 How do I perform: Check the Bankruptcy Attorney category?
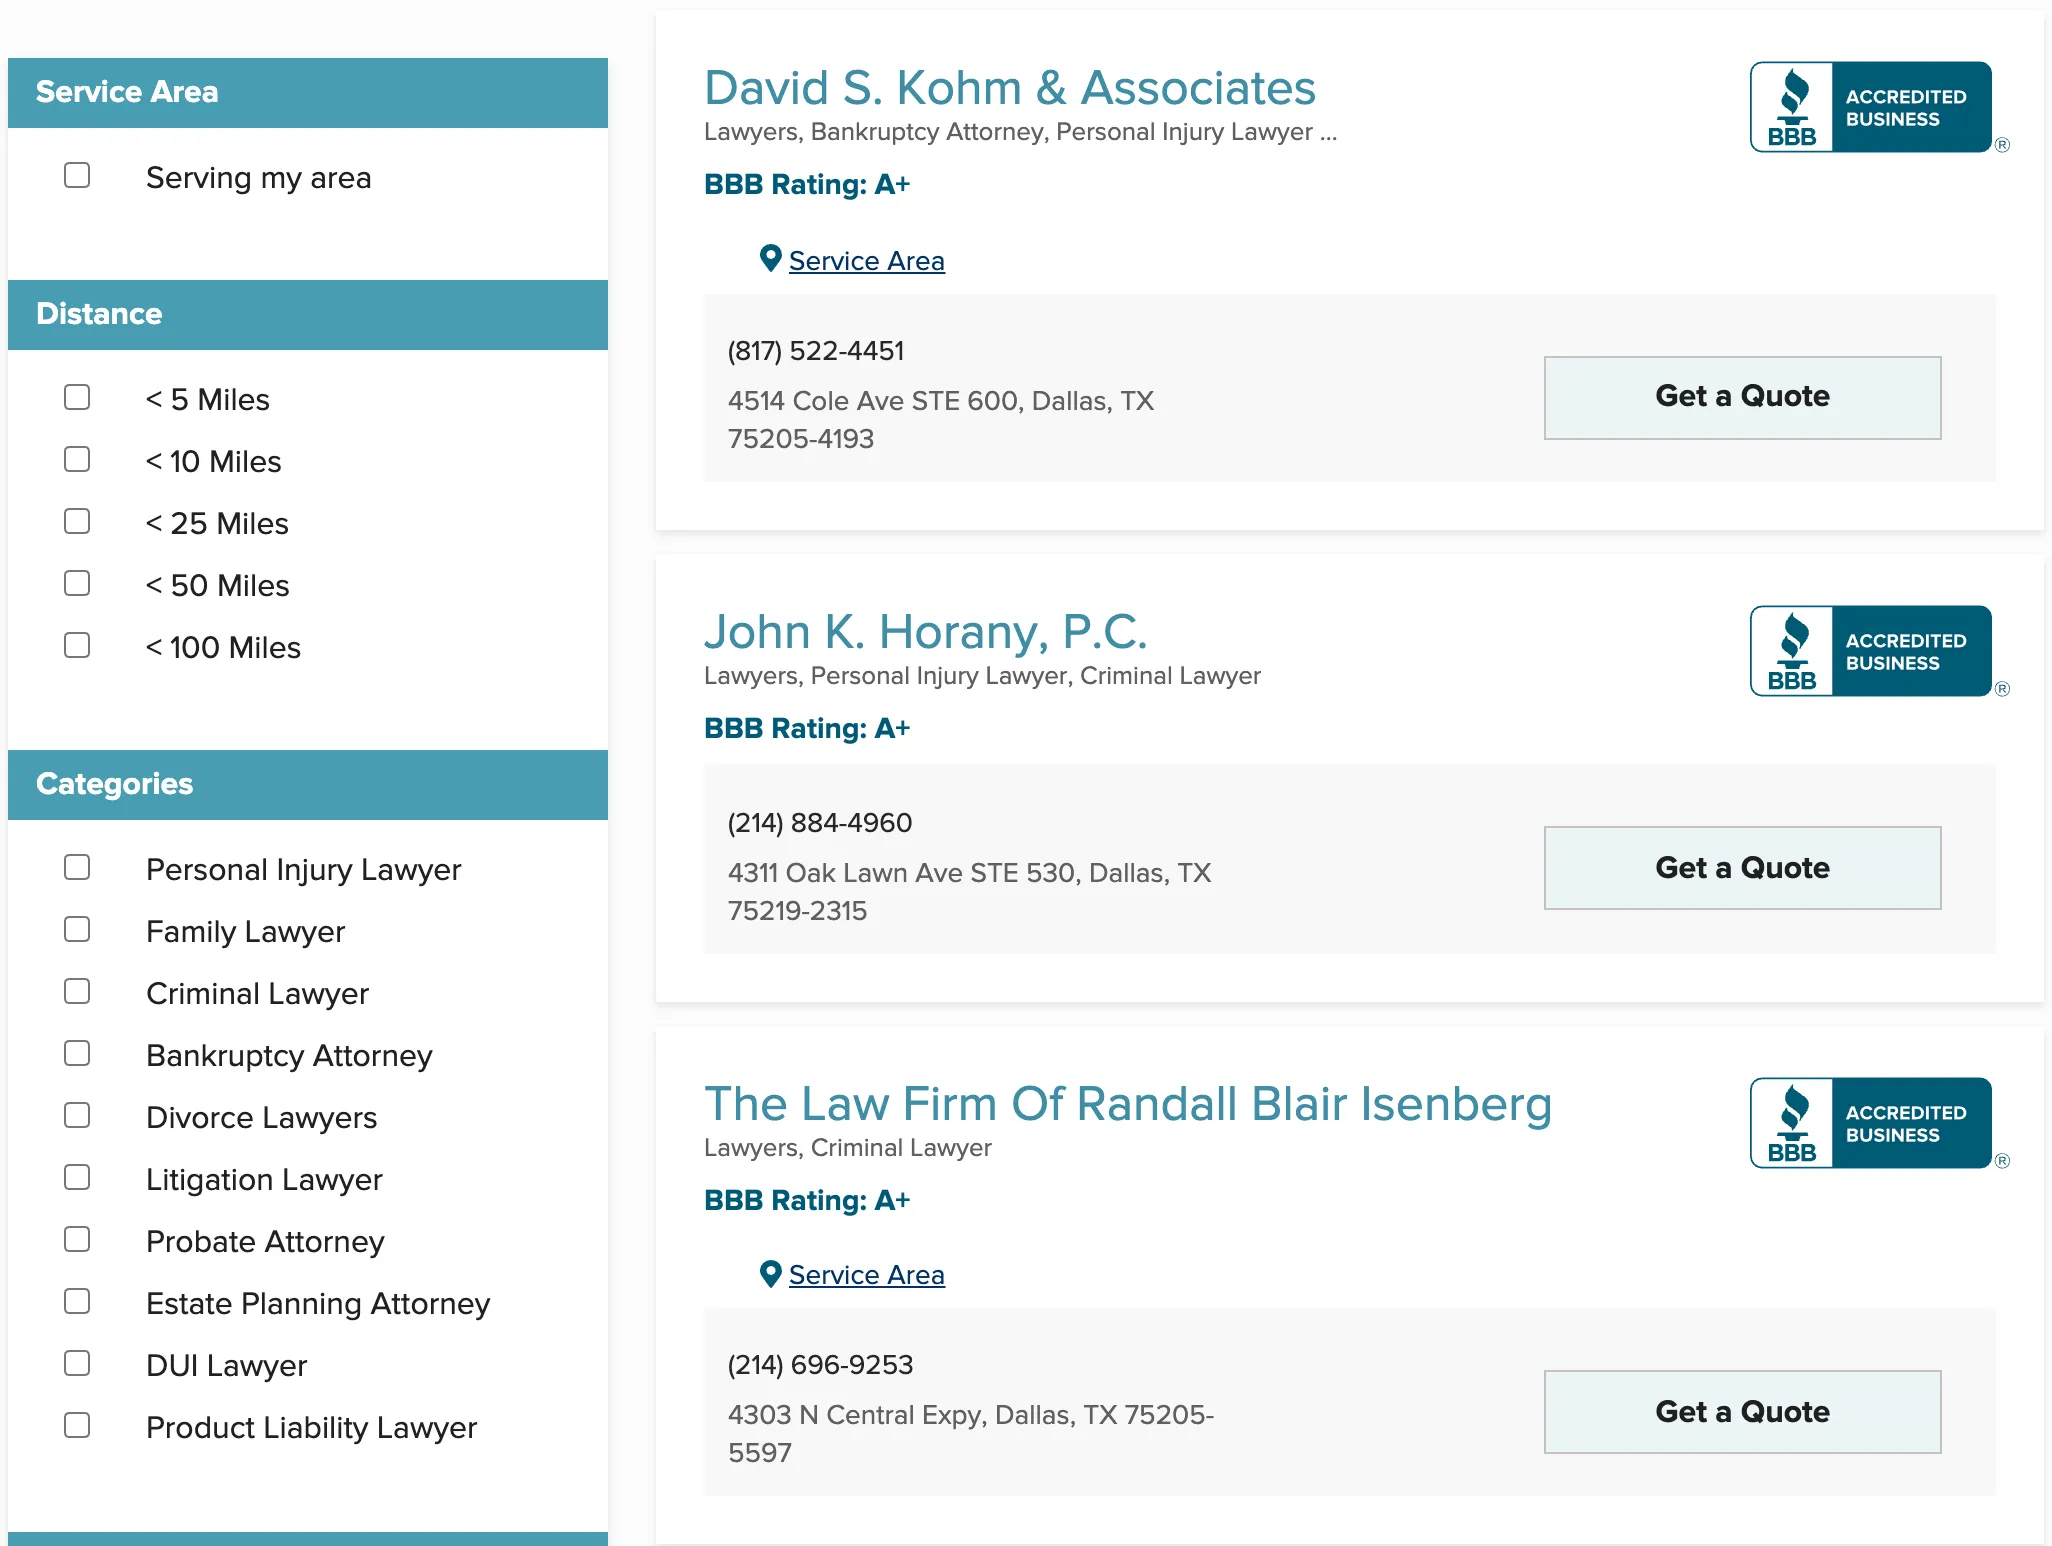point(77,1054)
